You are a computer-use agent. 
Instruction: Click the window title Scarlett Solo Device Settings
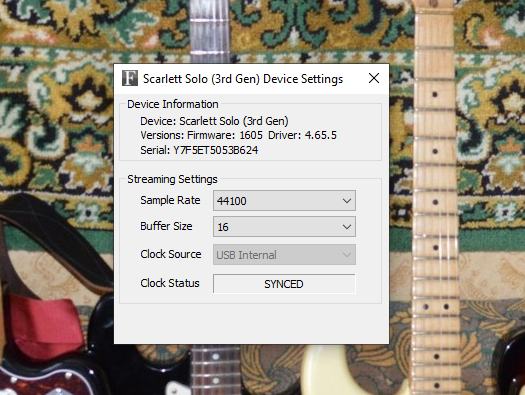(243, 79)
